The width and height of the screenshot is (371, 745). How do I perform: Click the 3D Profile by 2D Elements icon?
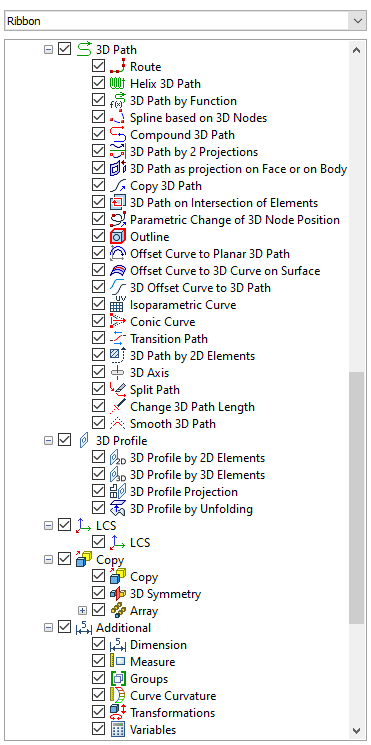[117, 458]
